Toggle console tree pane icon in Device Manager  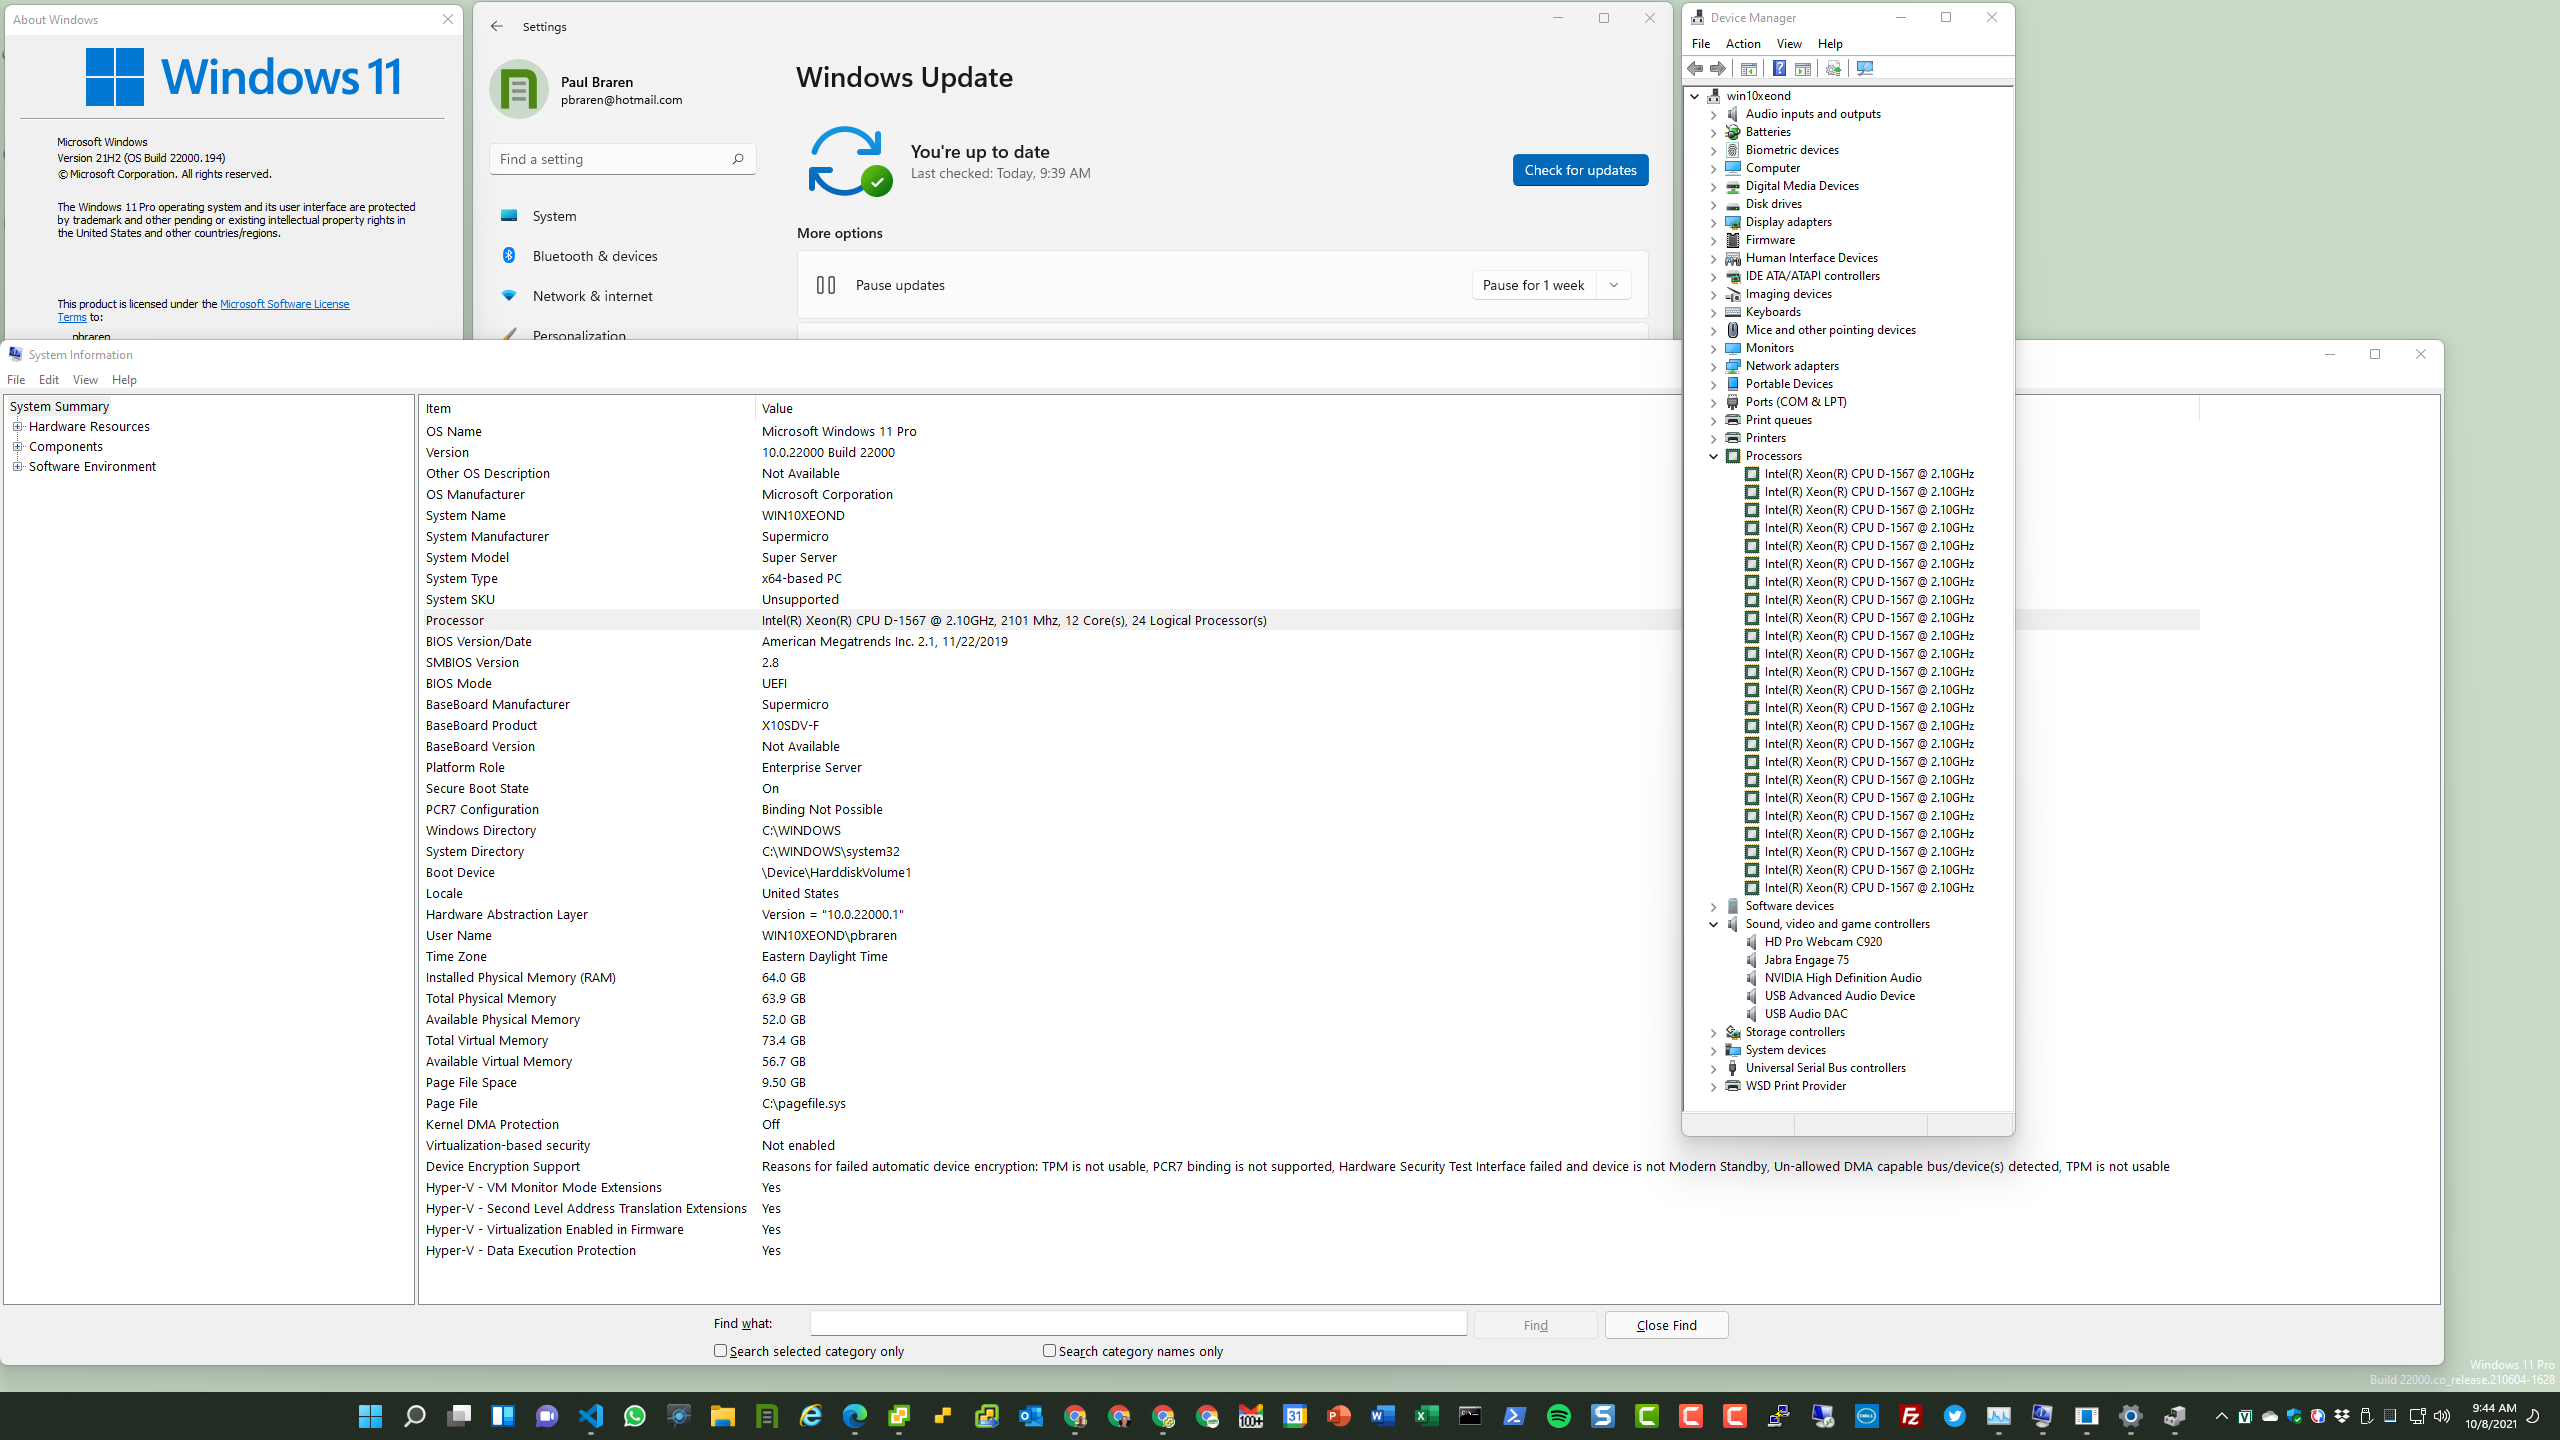point(1749,68)
